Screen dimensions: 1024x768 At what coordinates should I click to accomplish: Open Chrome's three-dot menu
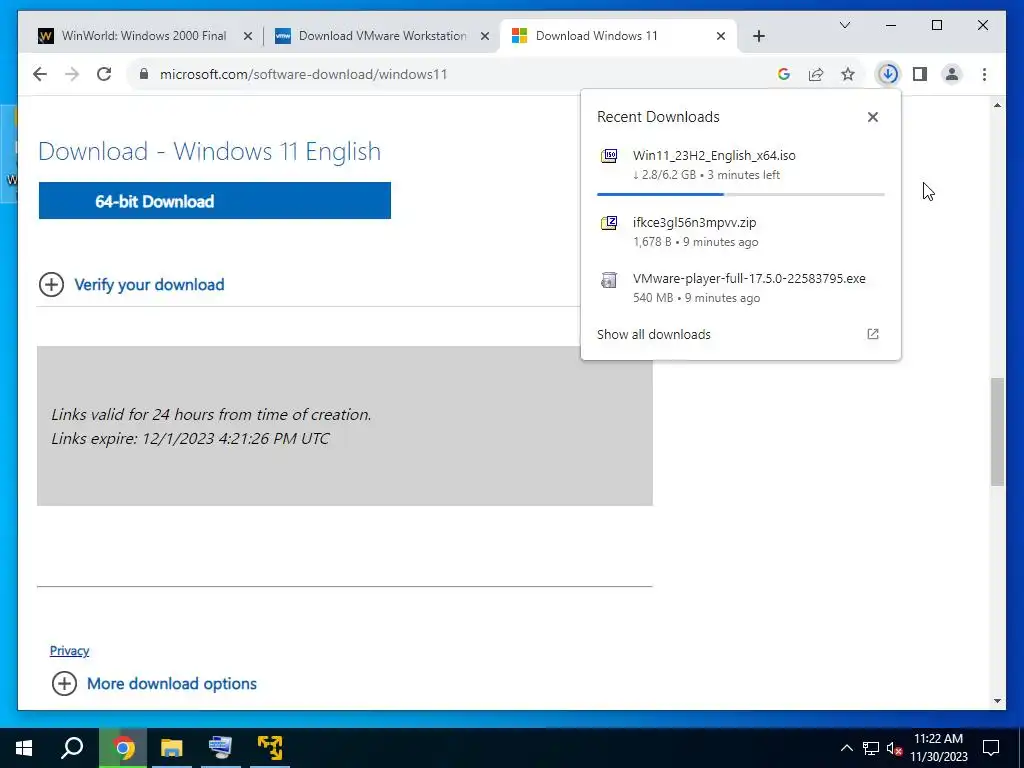tap(984, 74)
